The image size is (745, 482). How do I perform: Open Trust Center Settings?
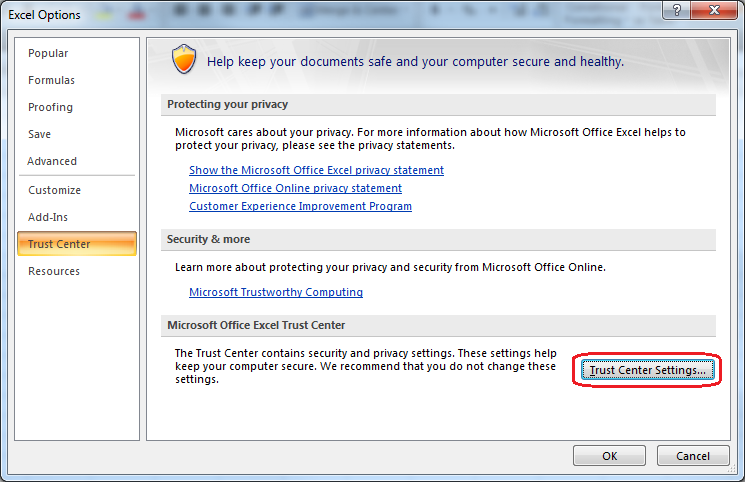pos(648,370)
